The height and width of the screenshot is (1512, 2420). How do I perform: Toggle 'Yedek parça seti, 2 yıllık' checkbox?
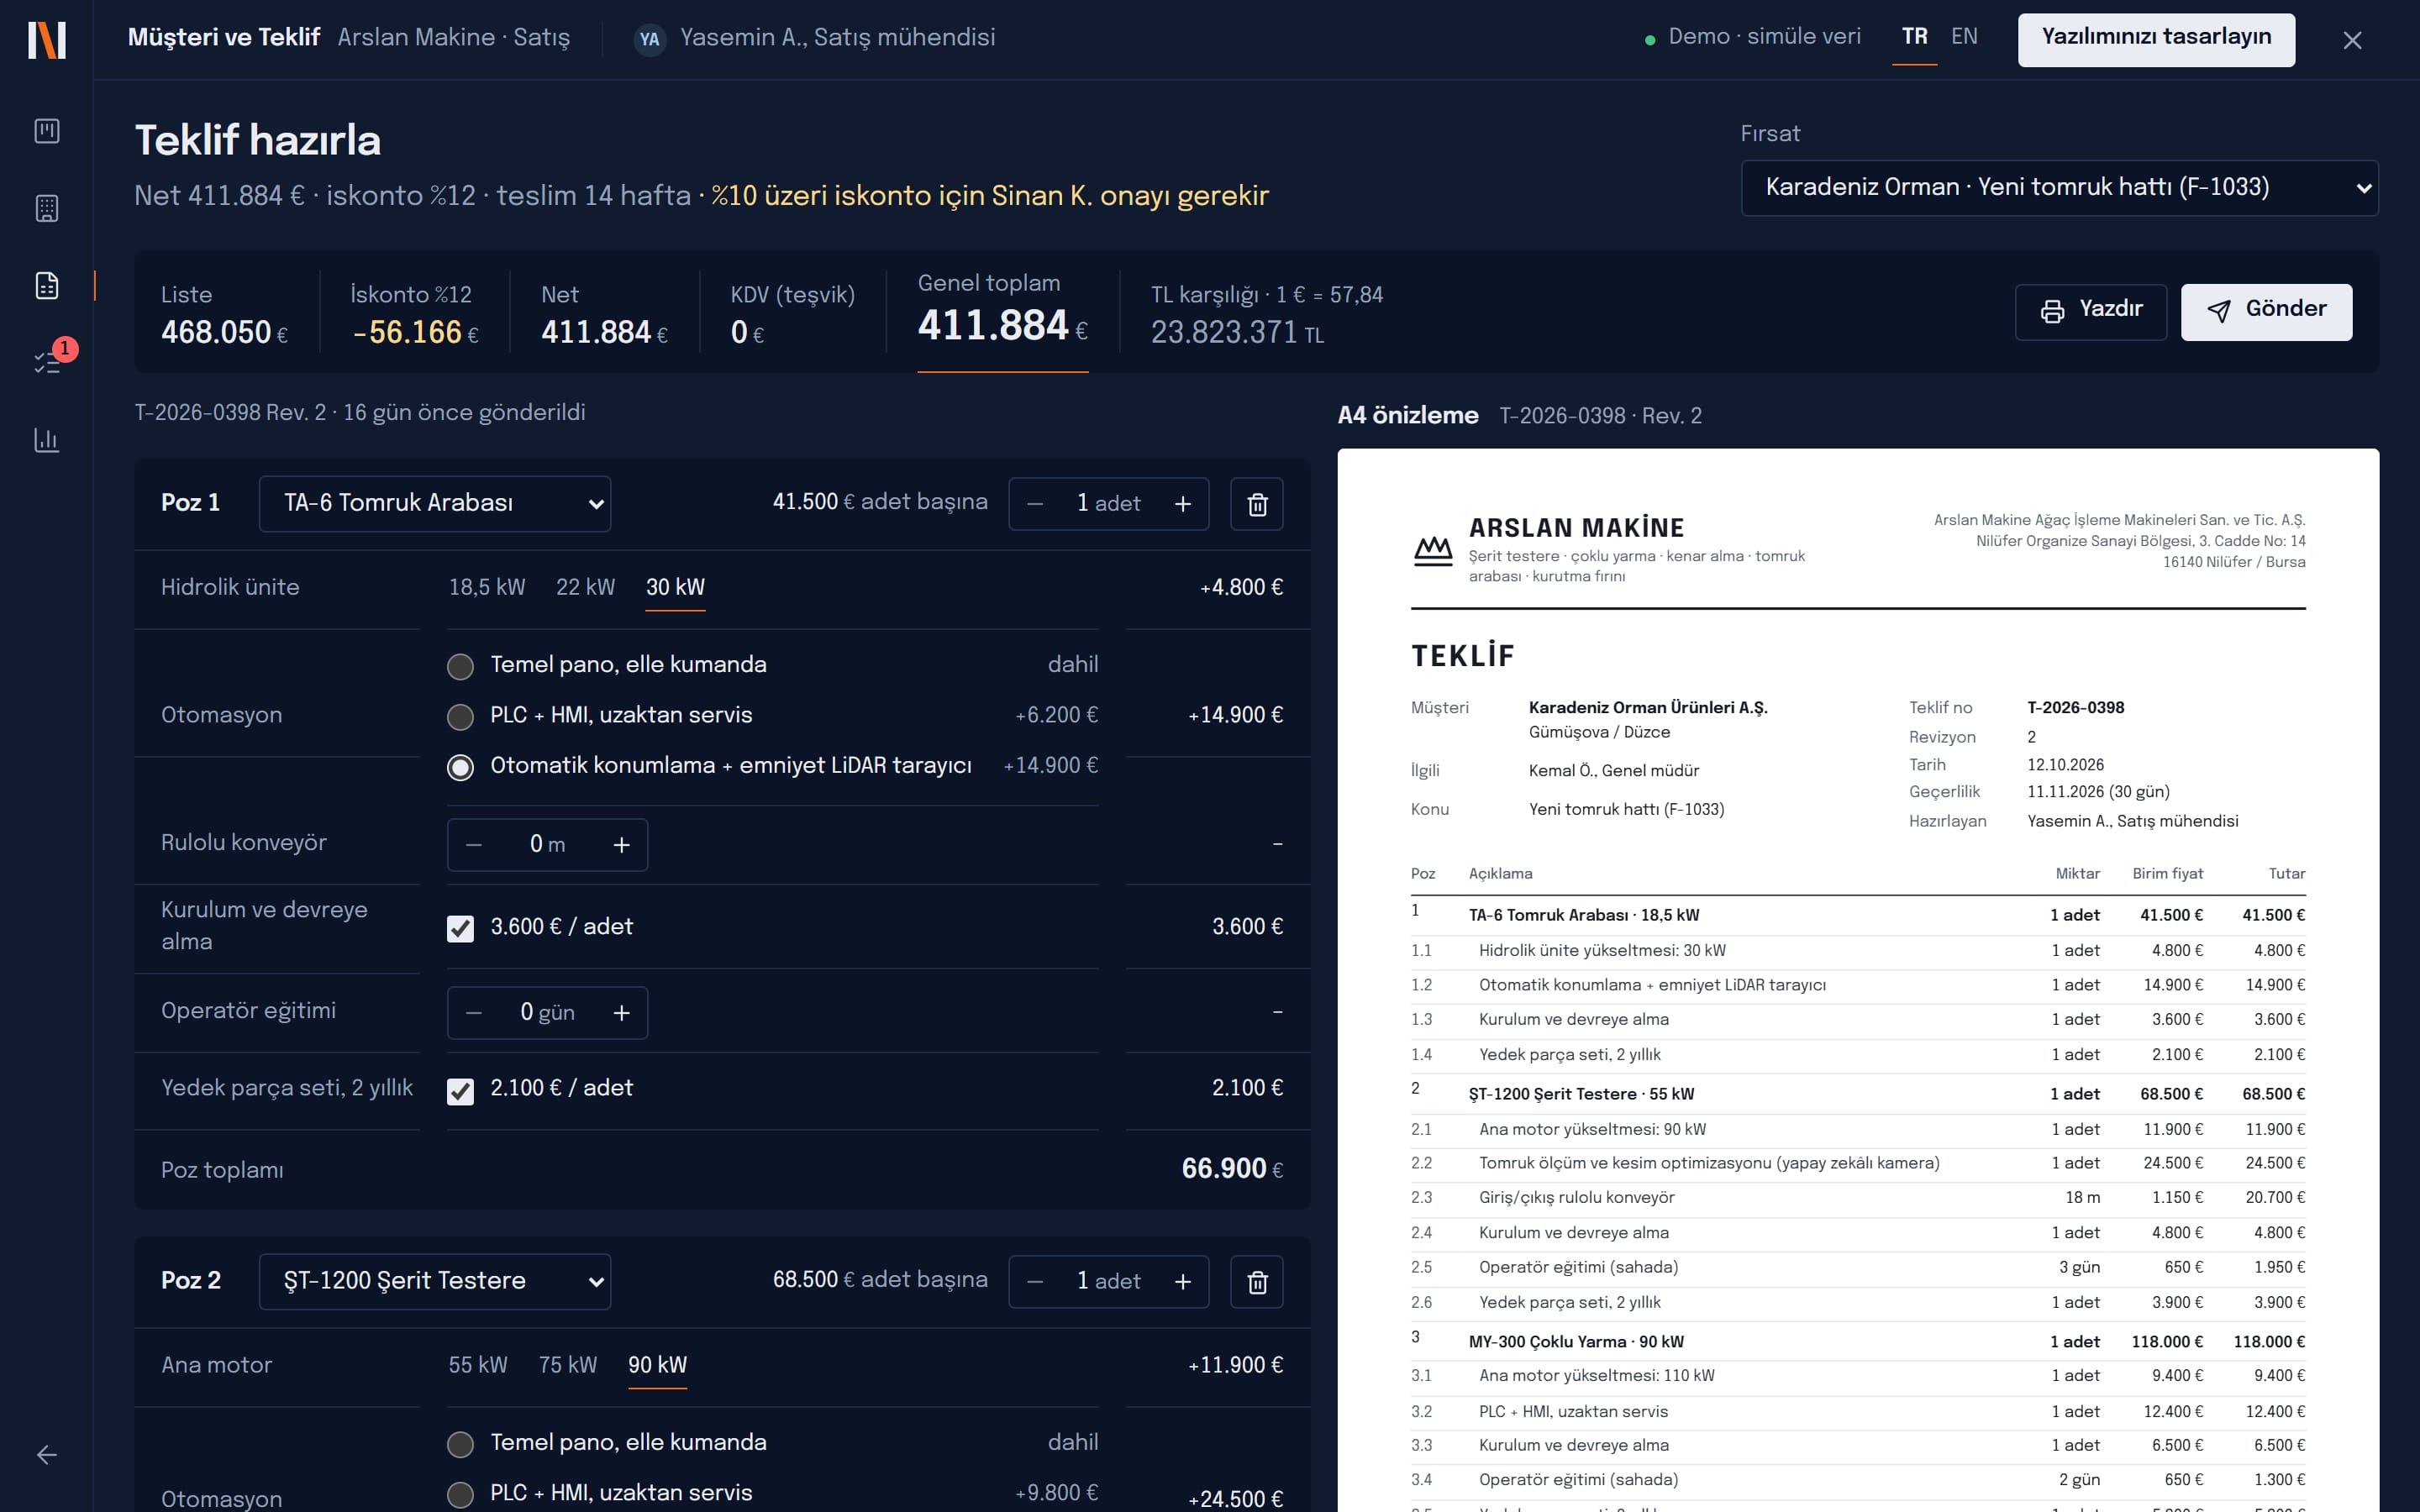[x=460, y=1090]
